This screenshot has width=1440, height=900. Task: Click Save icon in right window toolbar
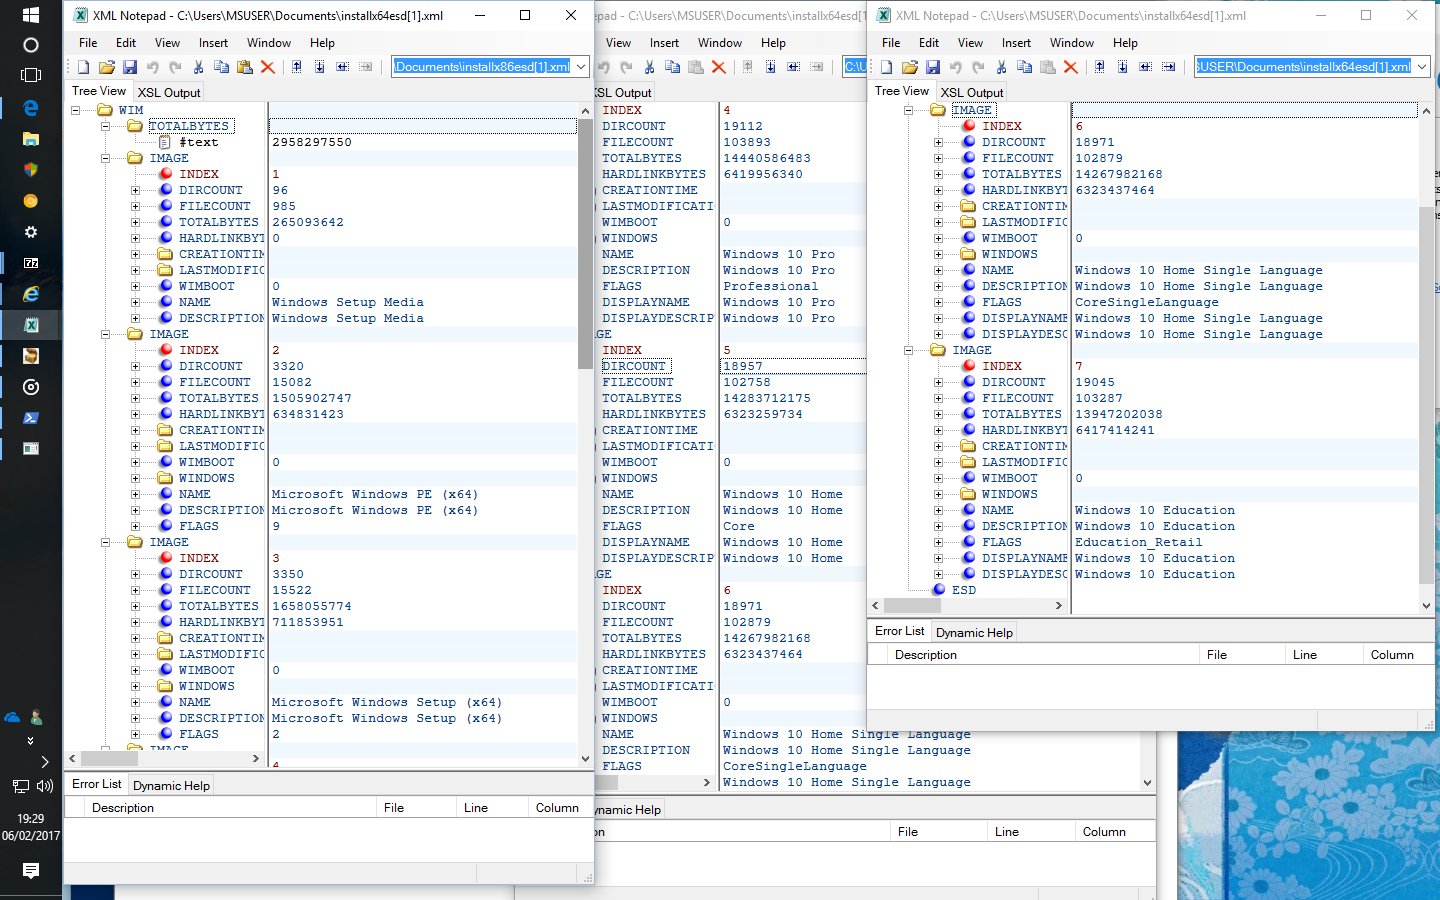tap(933, 67)
